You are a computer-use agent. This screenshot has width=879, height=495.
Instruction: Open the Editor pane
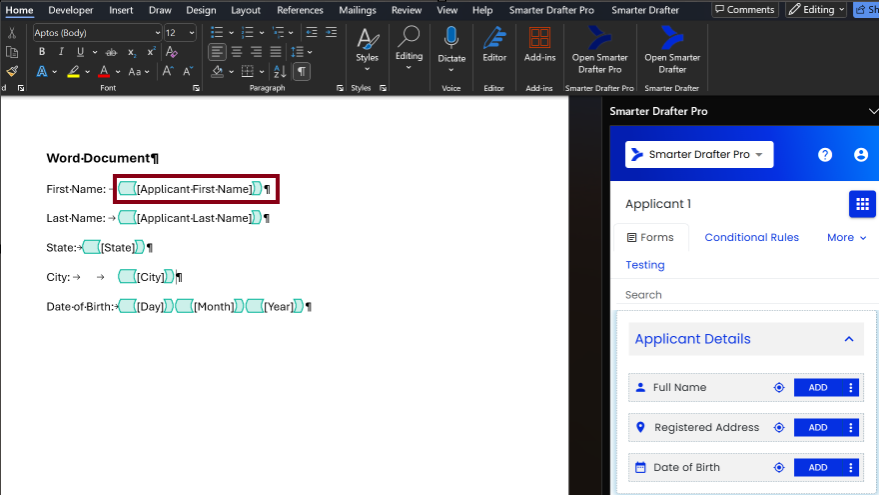494,45
